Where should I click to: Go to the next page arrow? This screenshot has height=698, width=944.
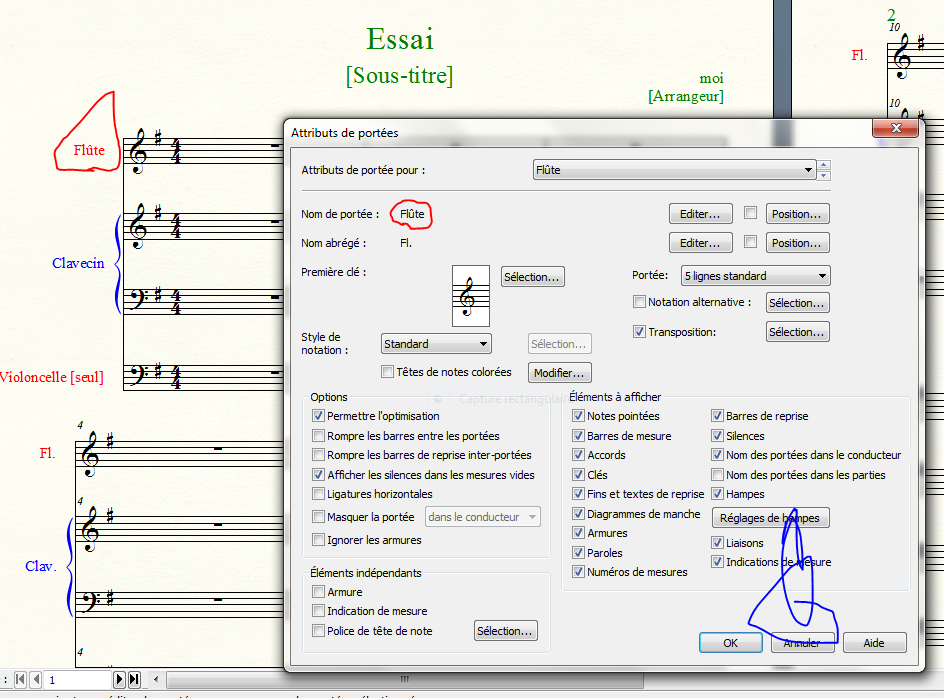(x=120, y=680)
